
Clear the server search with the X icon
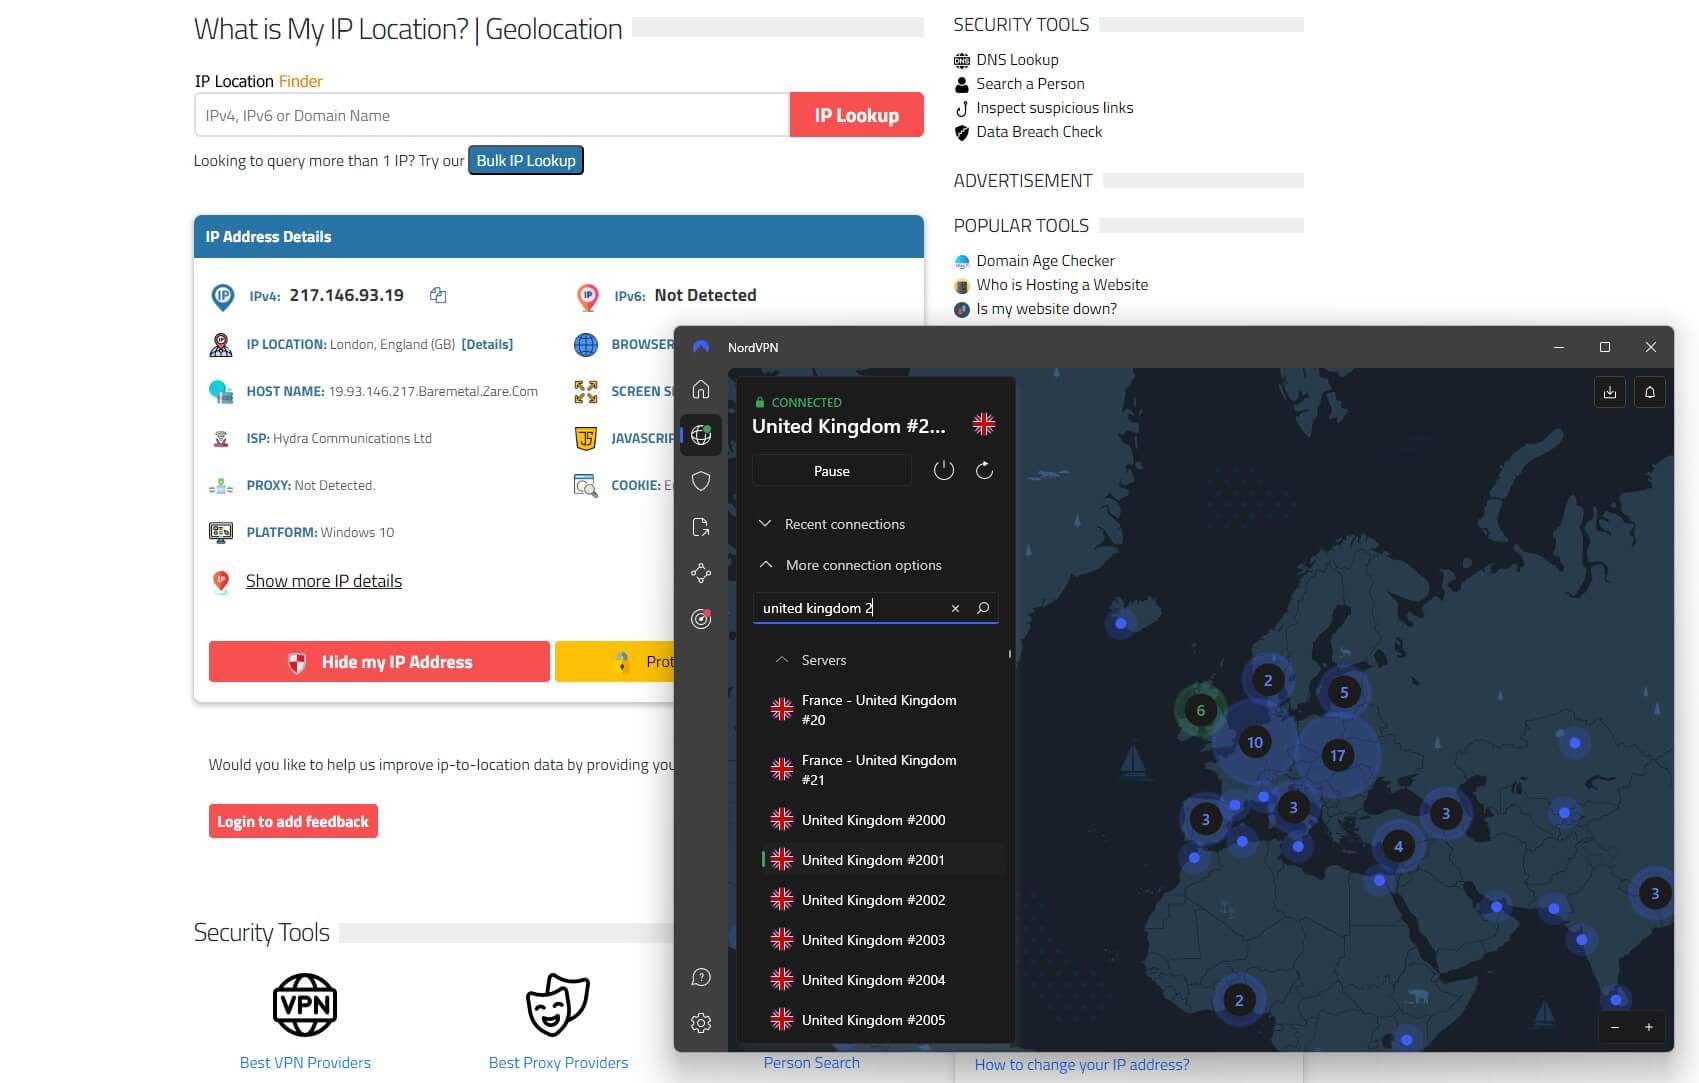coord(955,608)
